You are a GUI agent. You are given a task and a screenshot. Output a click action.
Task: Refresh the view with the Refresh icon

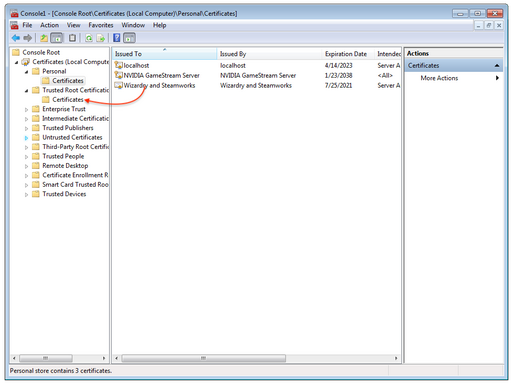pos(89,38)
